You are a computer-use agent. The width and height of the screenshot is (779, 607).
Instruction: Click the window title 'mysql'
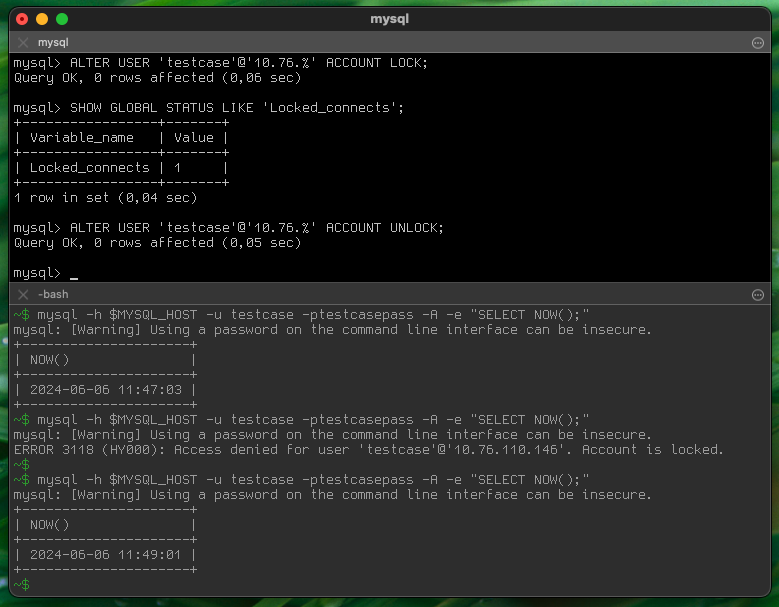[x=390, y=19]
